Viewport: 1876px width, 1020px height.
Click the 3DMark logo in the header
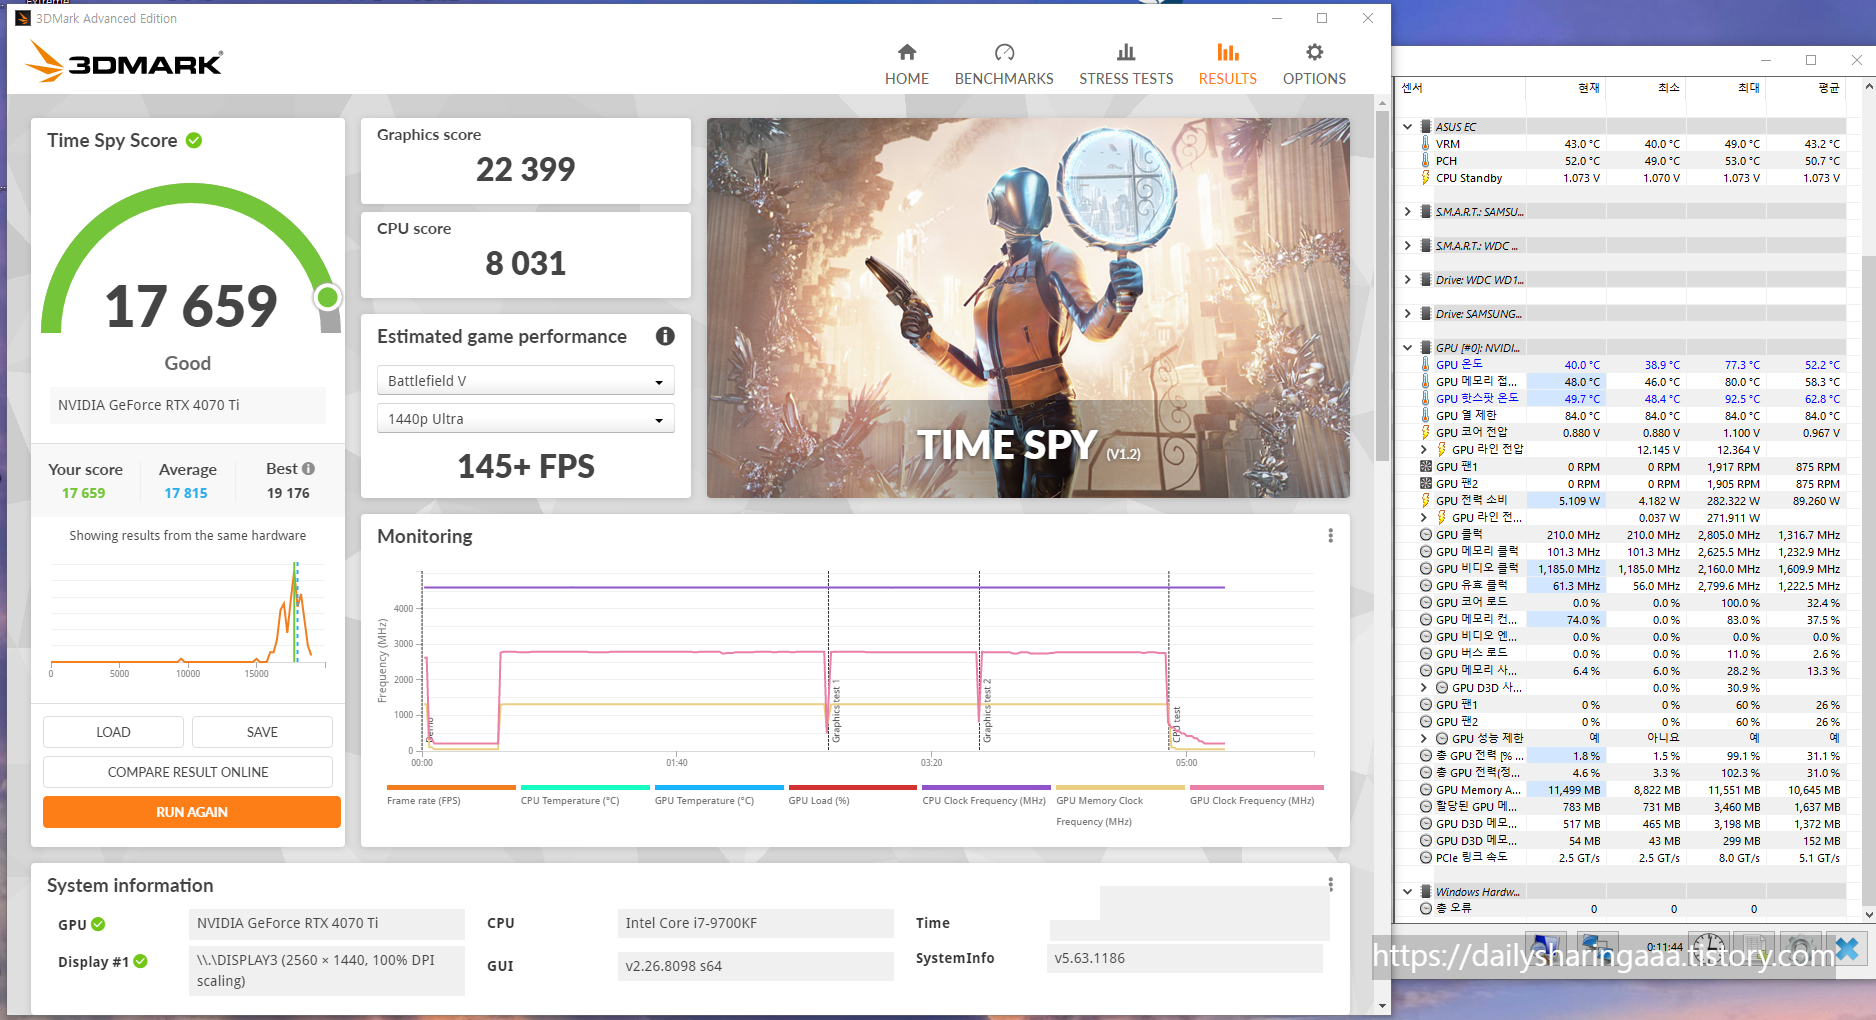click(124, 62)
